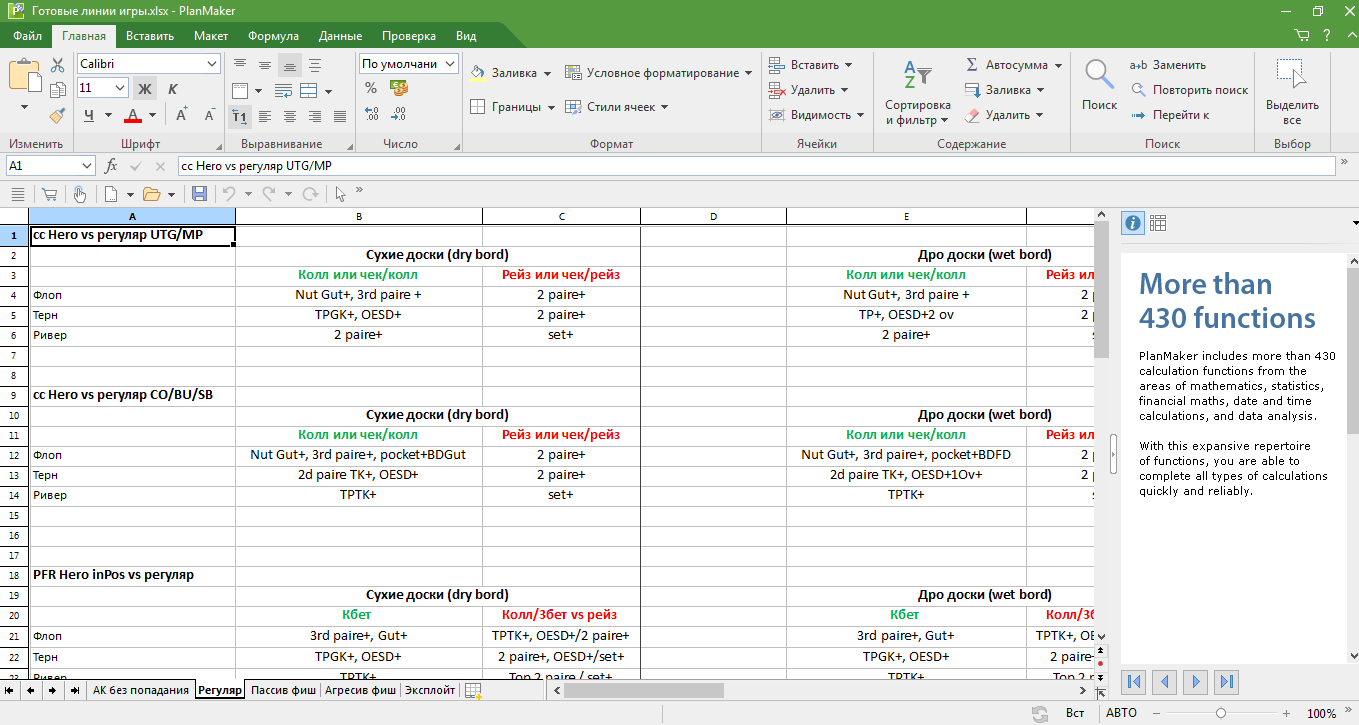Viewport: 1359px width, 725px height.
Task: Switch to sheet tab Пассив фиш
Action: (x=282, y=690)
